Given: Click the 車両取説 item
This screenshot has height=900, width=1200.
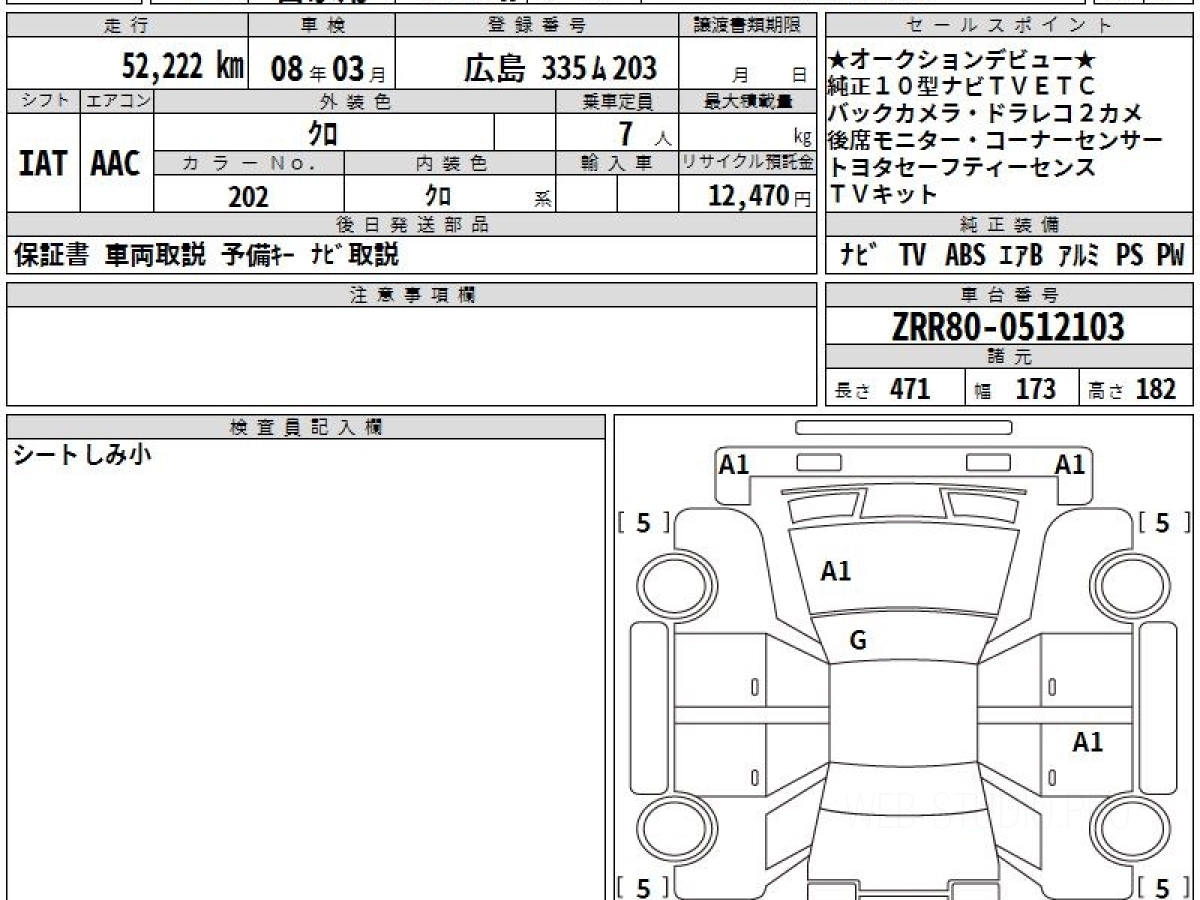Looking at the screenshot, I should point(155,255).
